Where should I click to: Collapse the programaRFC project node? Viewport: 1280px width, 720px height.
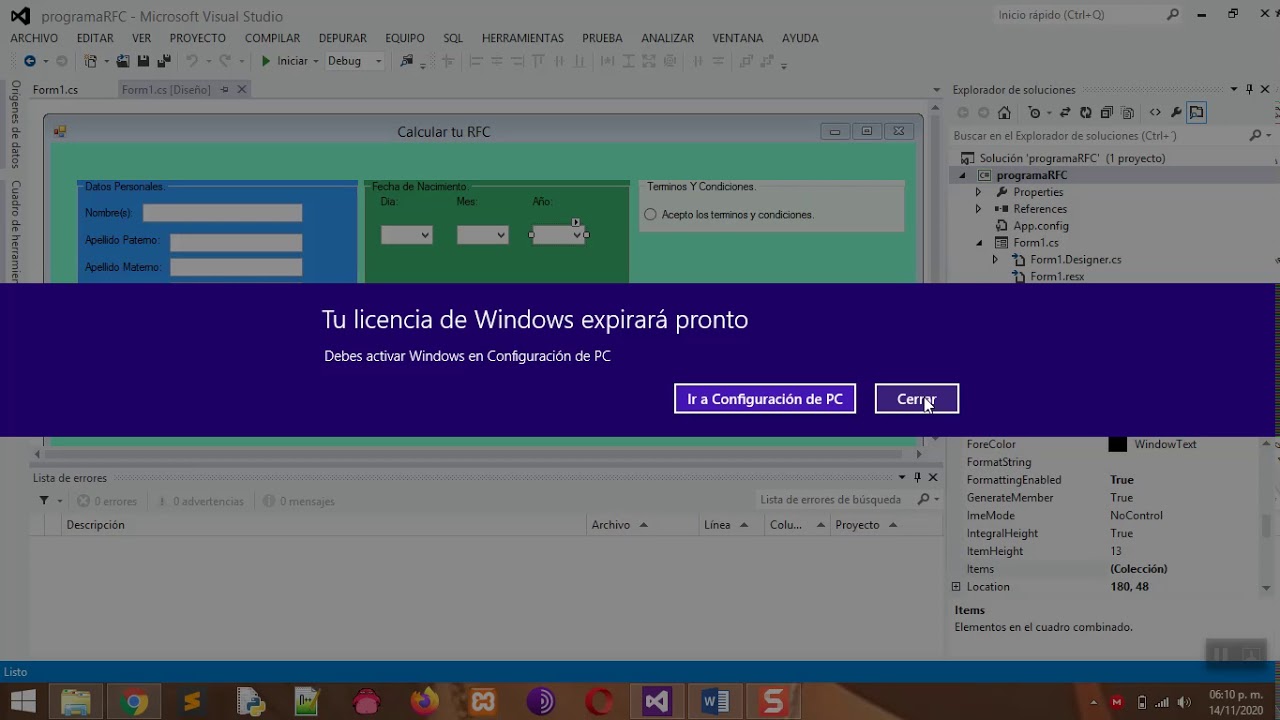coord(962,175)
